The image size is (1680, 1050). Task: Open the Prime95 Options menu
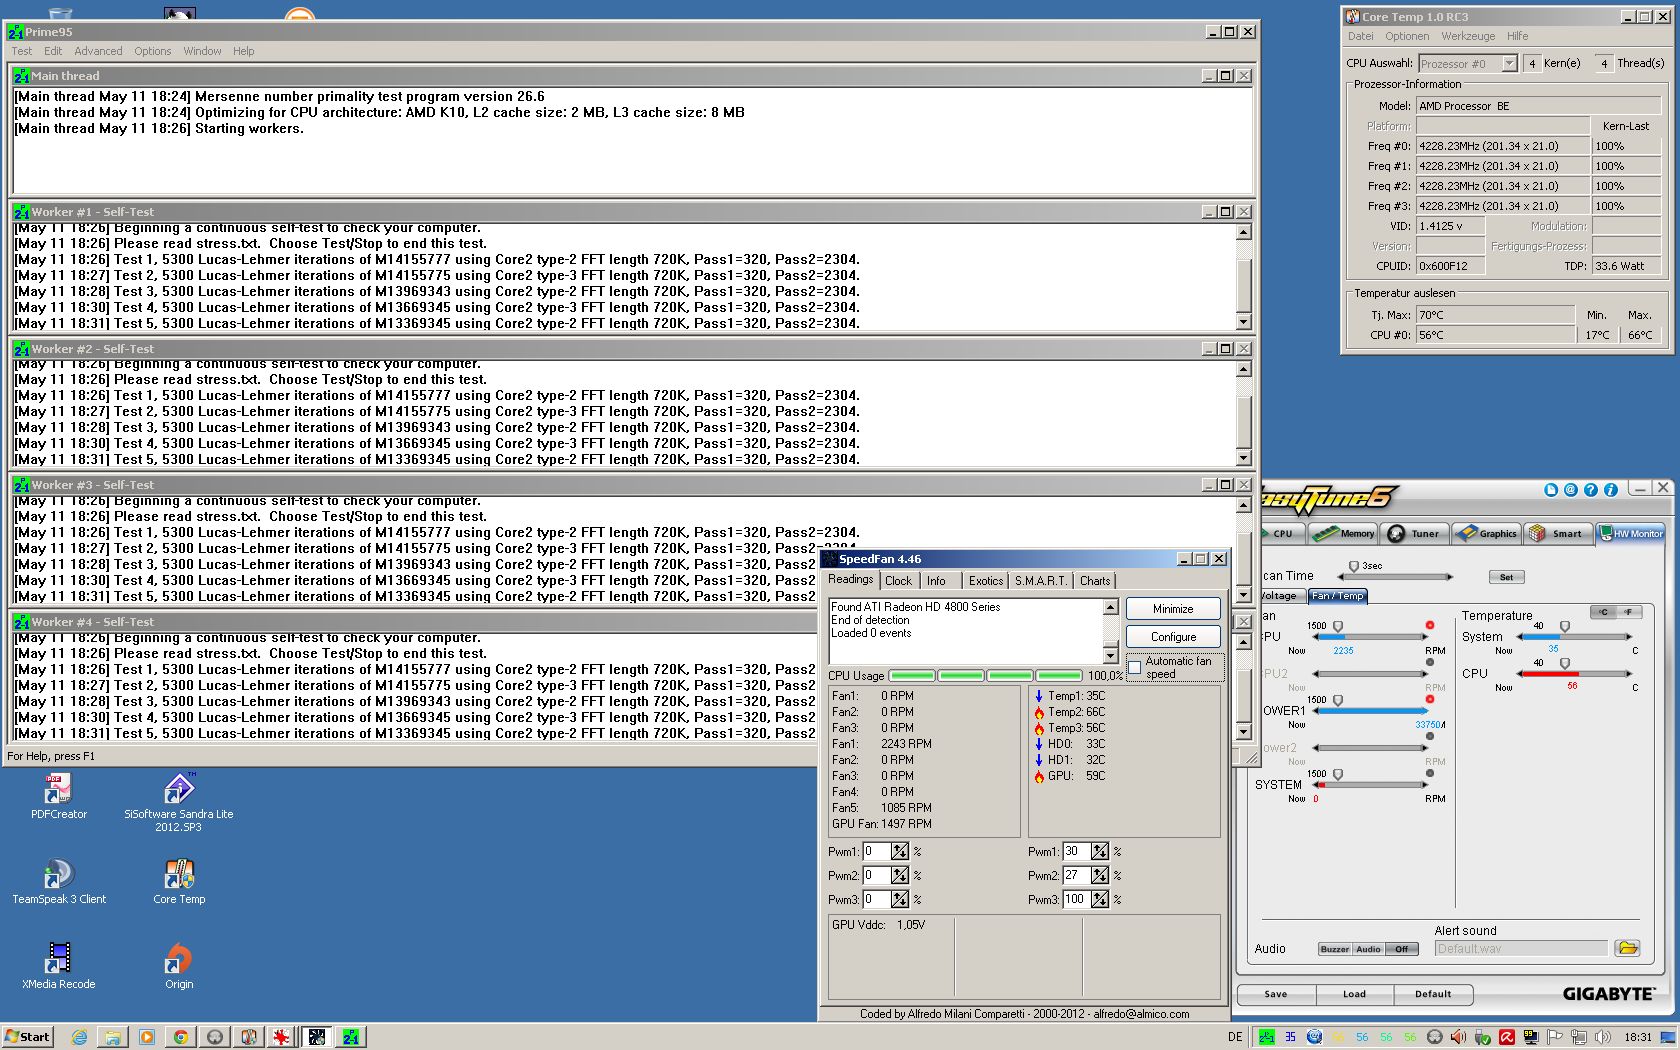[x=153, y=51]
